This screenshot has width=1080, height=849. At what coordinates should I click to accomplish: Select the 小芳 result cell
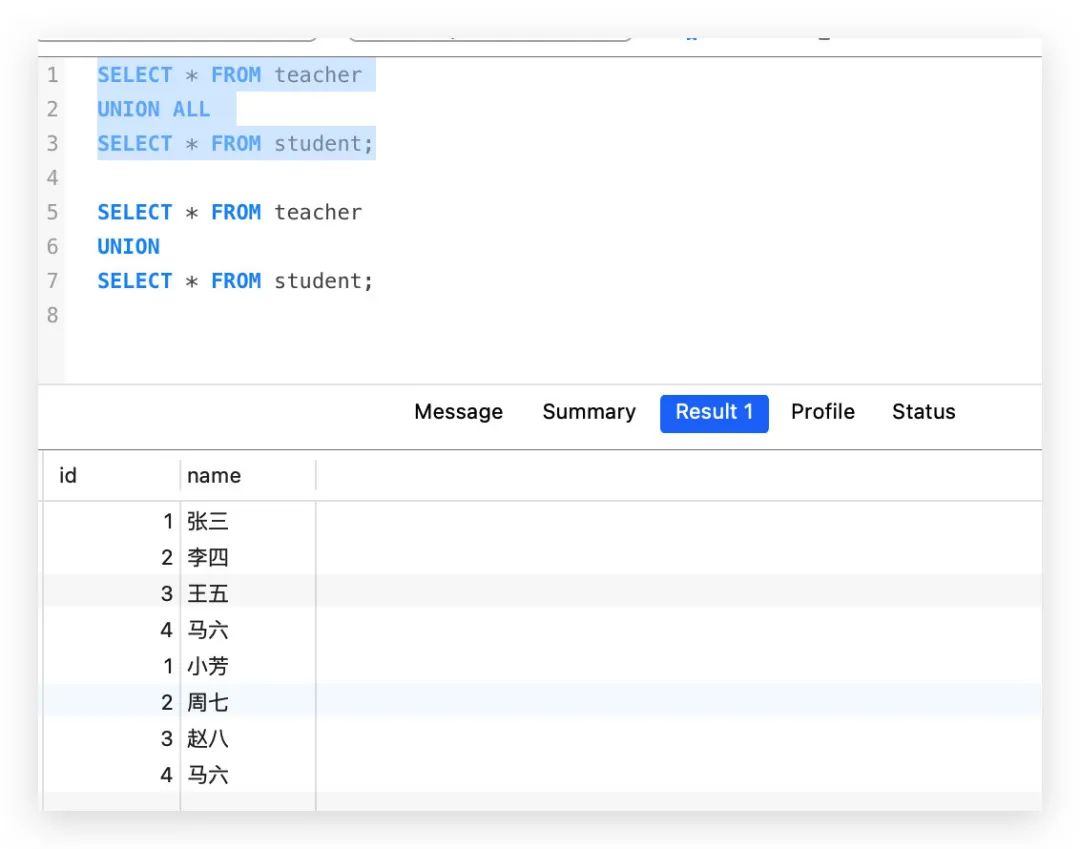click(208, 666)
